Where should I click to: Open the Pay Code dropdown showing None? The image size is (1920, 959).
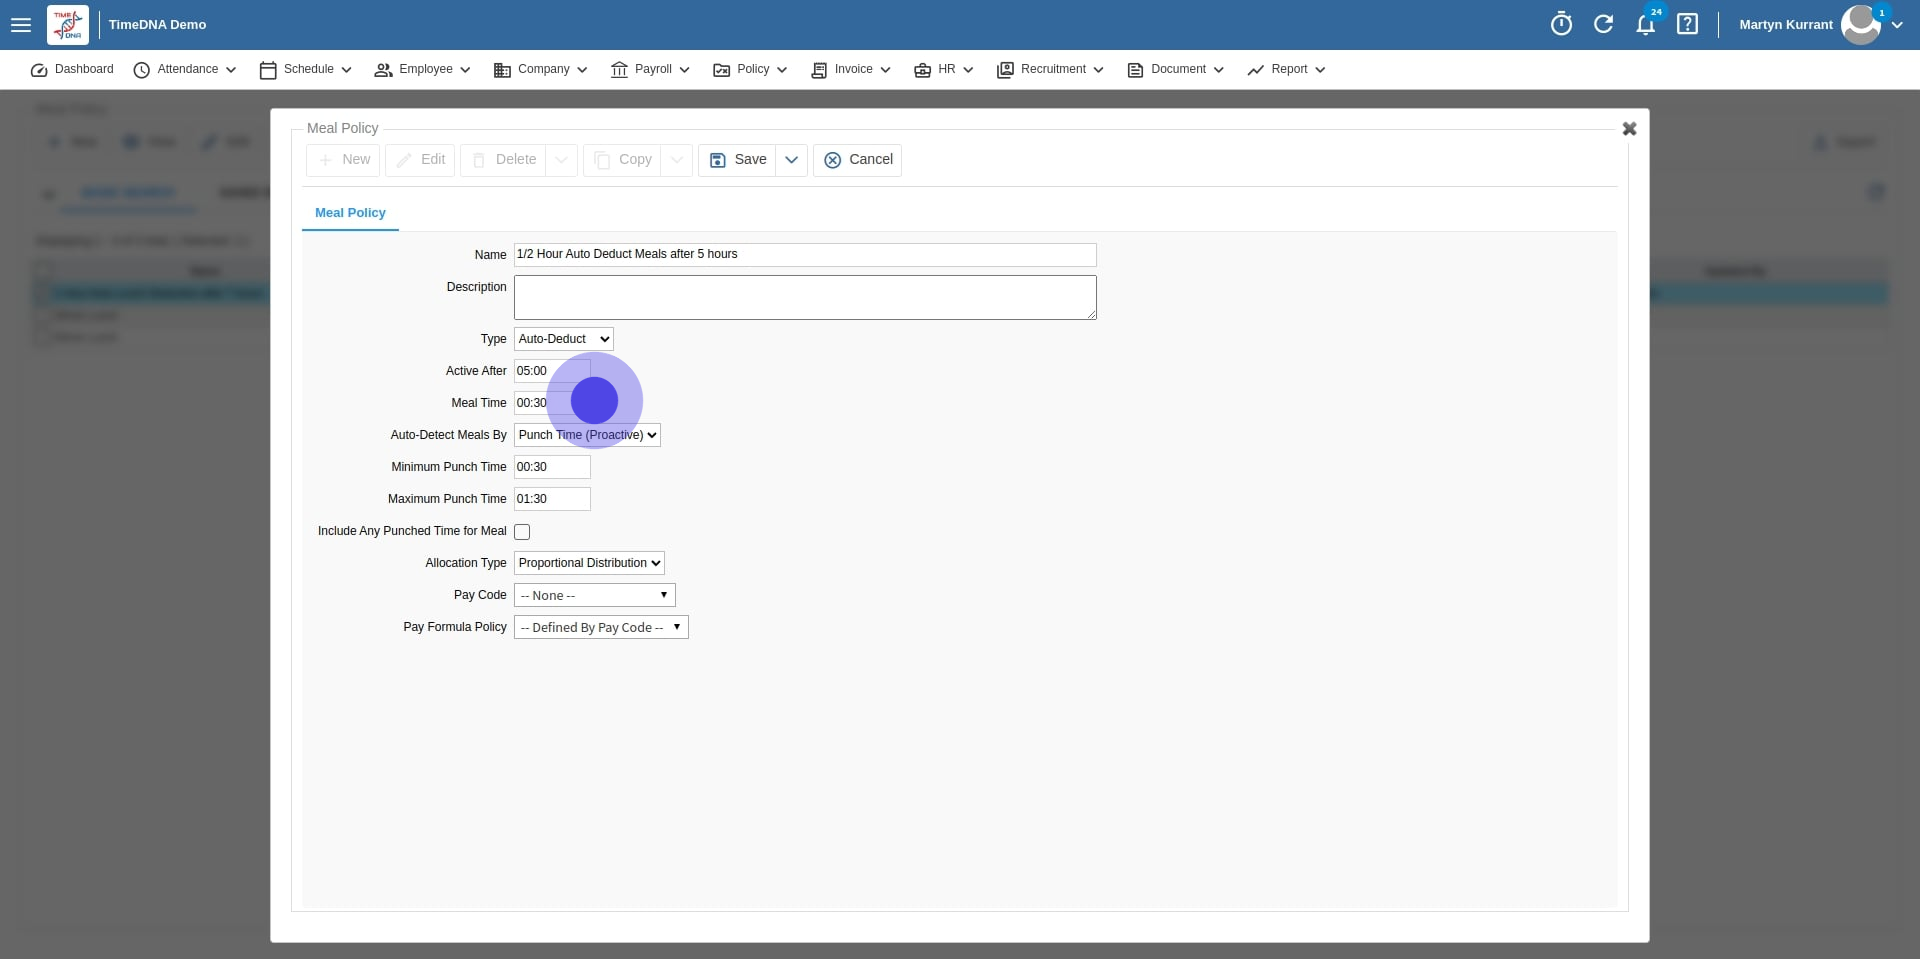pos(594,595)
